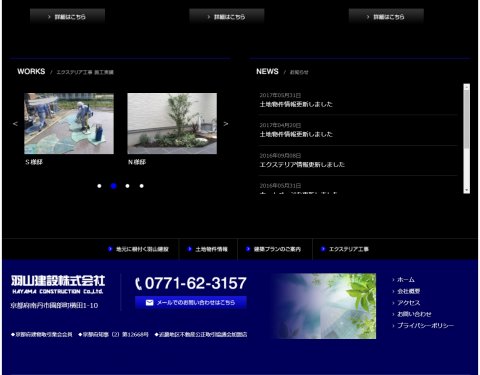The height and width of the screenshot is (375, 480).
Task: Open the 土地物件情報 footer menu item
Action: point(208,249)
